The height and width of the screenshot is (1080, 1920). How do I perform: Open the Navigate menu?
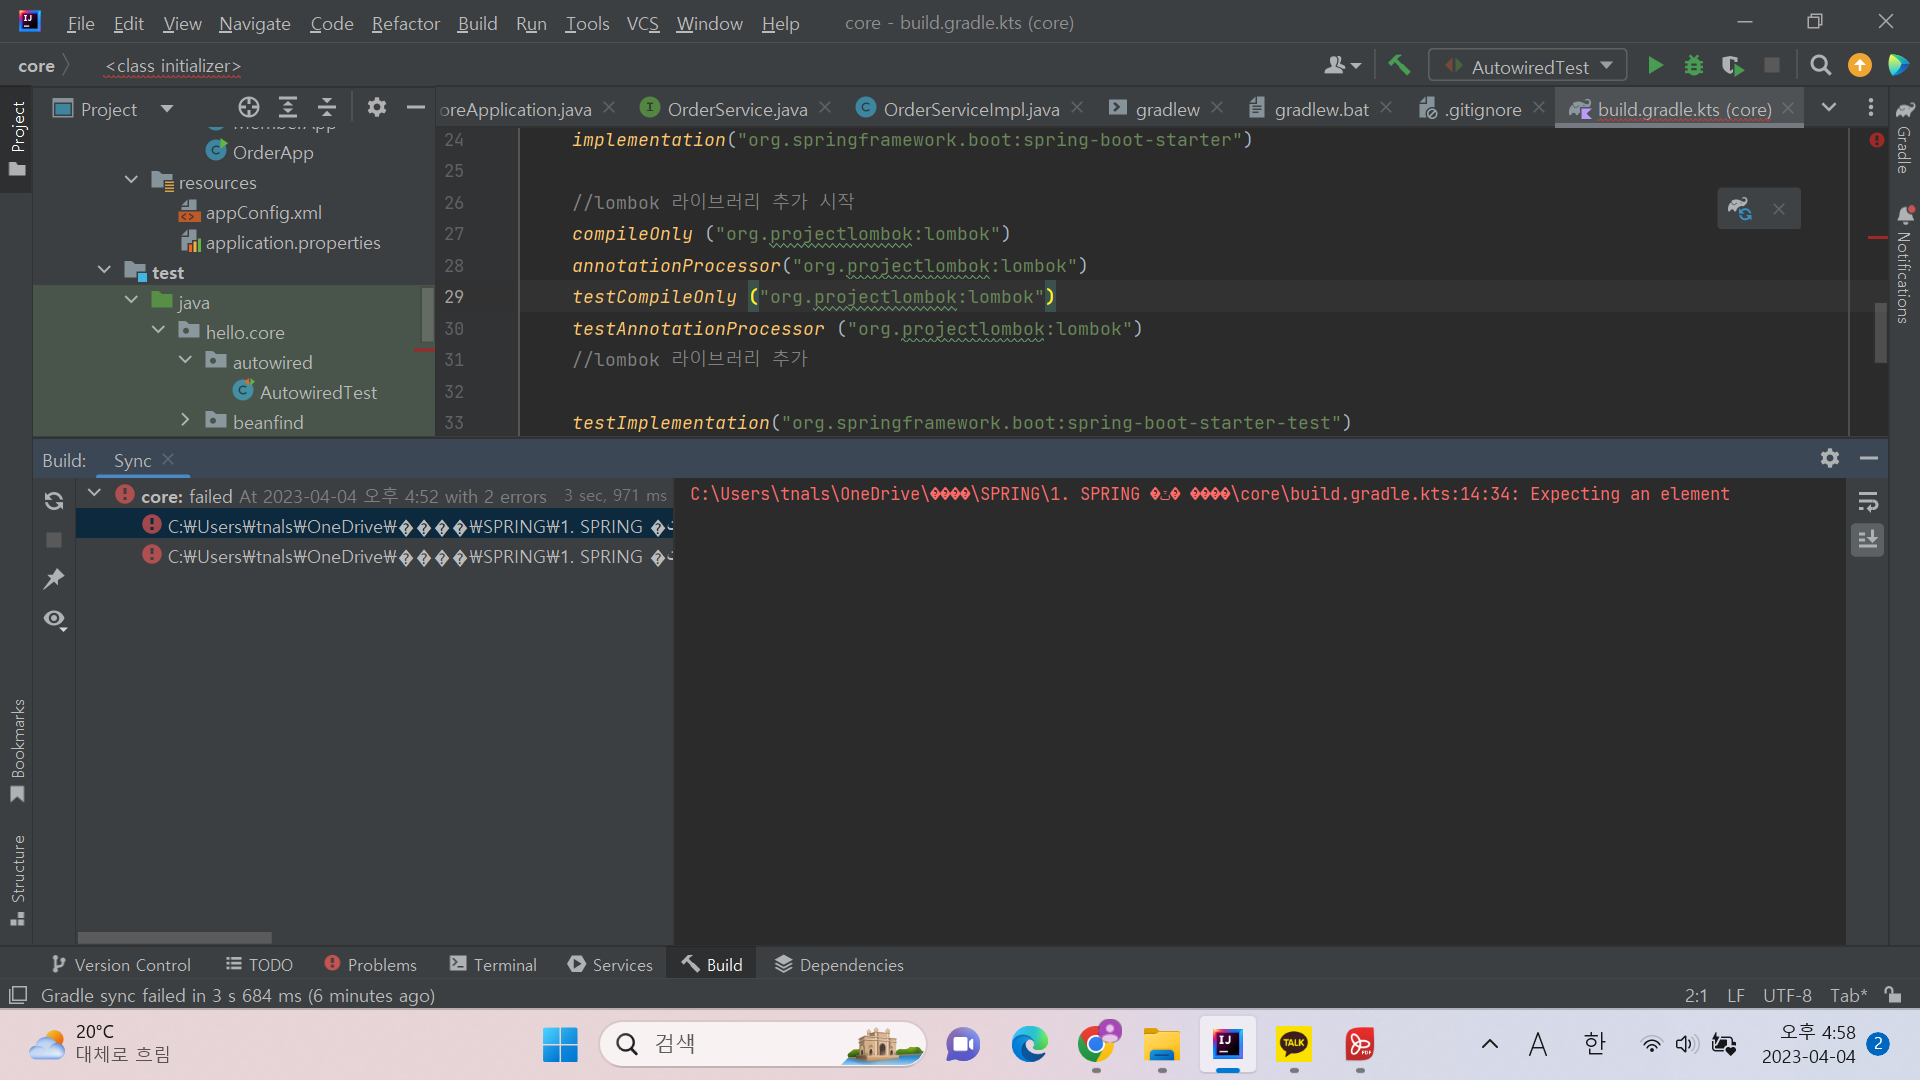click(254, 23)
